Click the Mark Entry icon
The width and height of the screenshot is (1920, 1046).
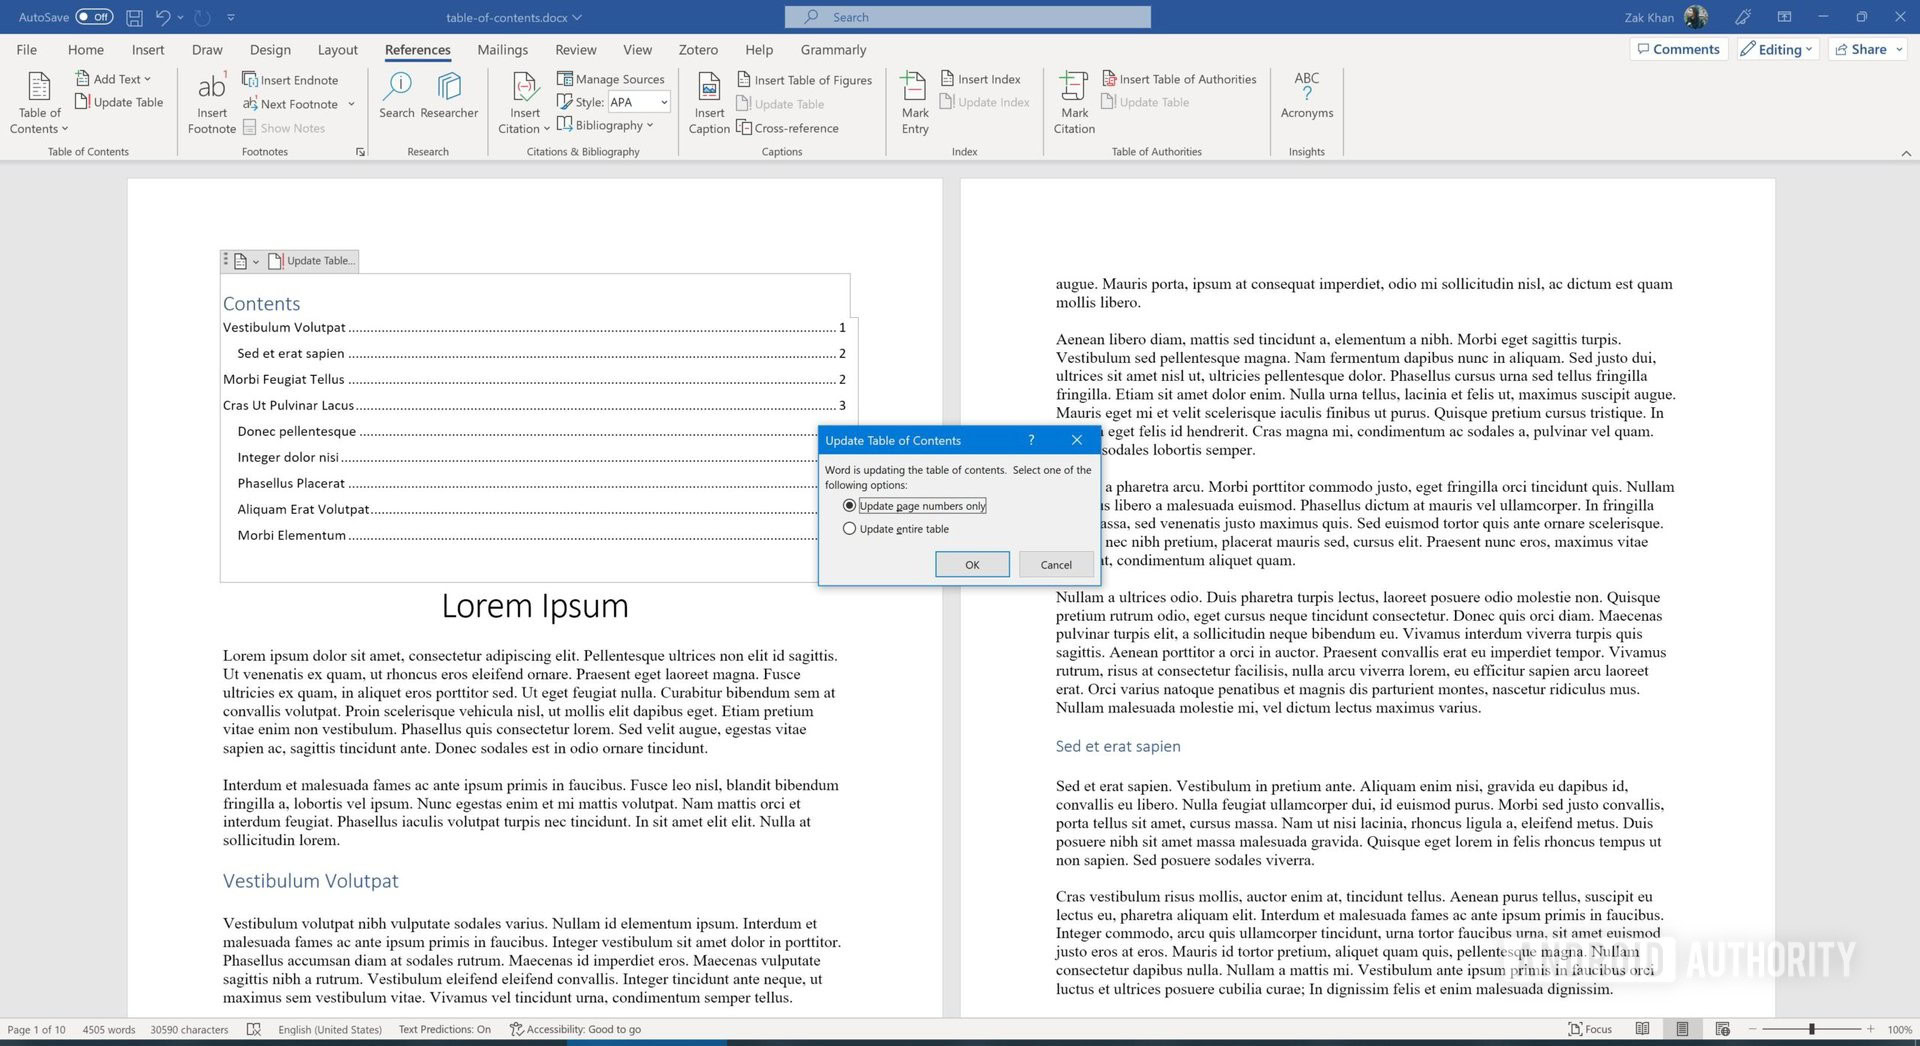[x=914, y=90]
